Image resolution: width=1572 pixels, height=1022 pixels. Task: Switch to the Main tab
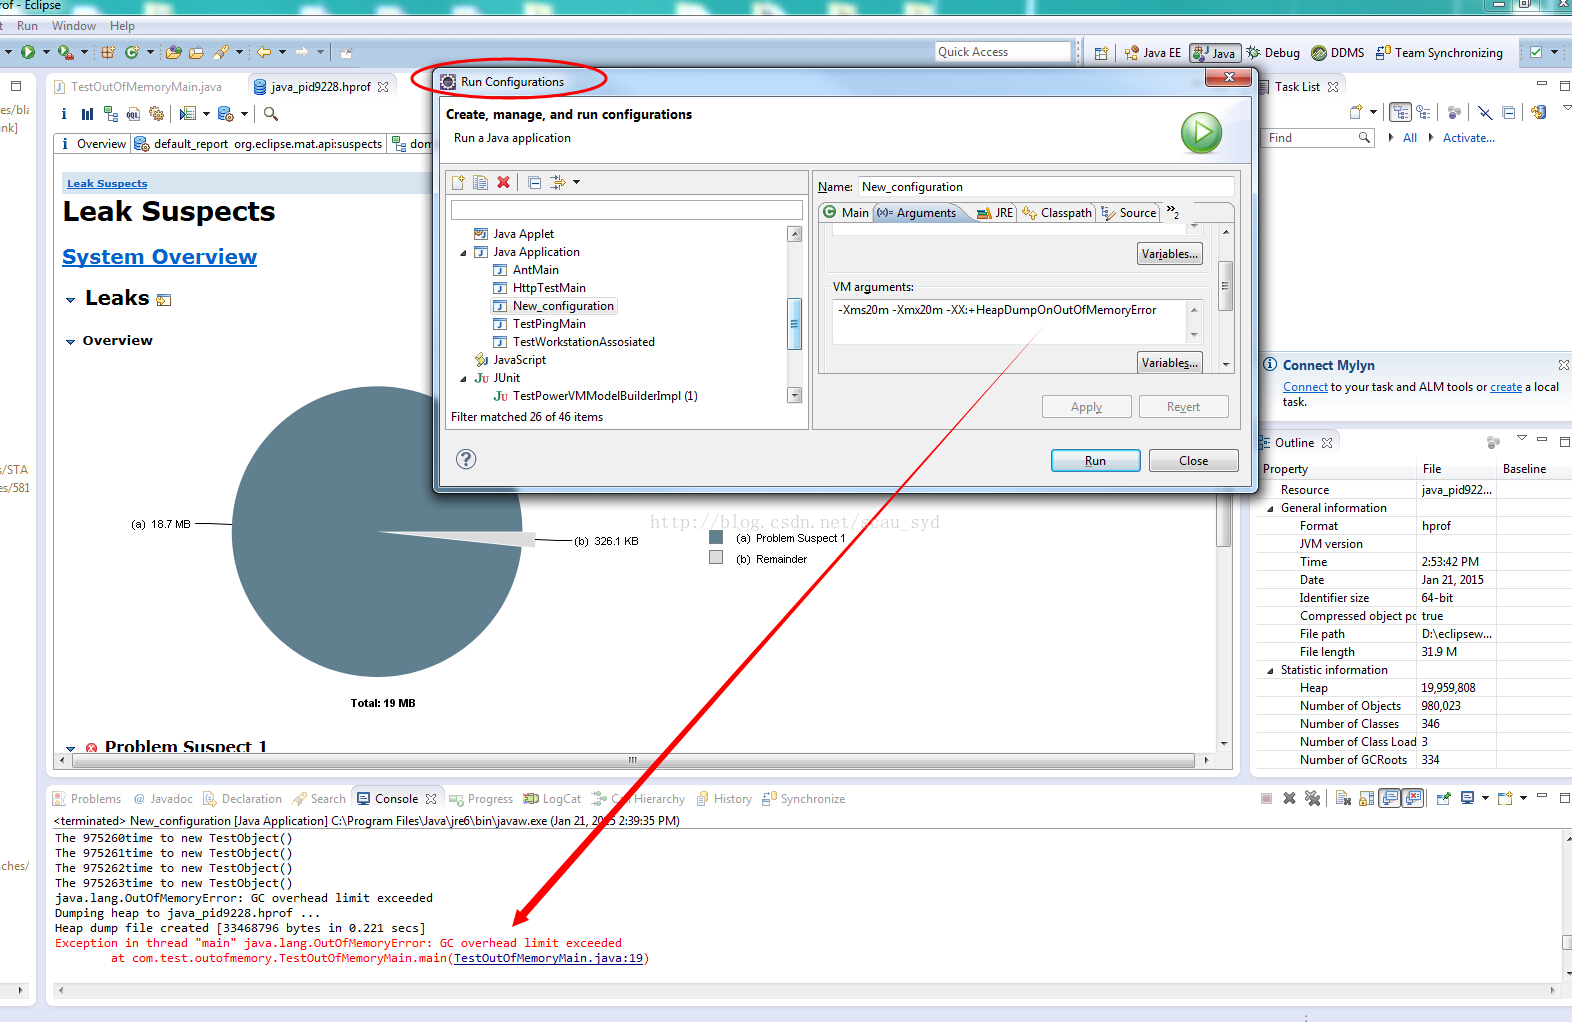tap(846, 212)
